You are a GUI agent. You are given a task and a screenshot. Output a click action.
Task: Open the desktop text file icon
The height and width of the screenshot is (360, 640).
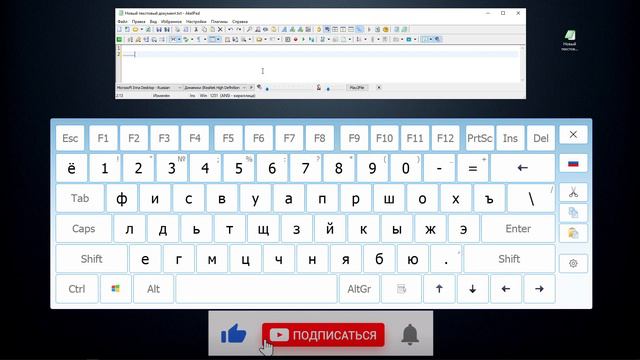(x=569, y=40)
